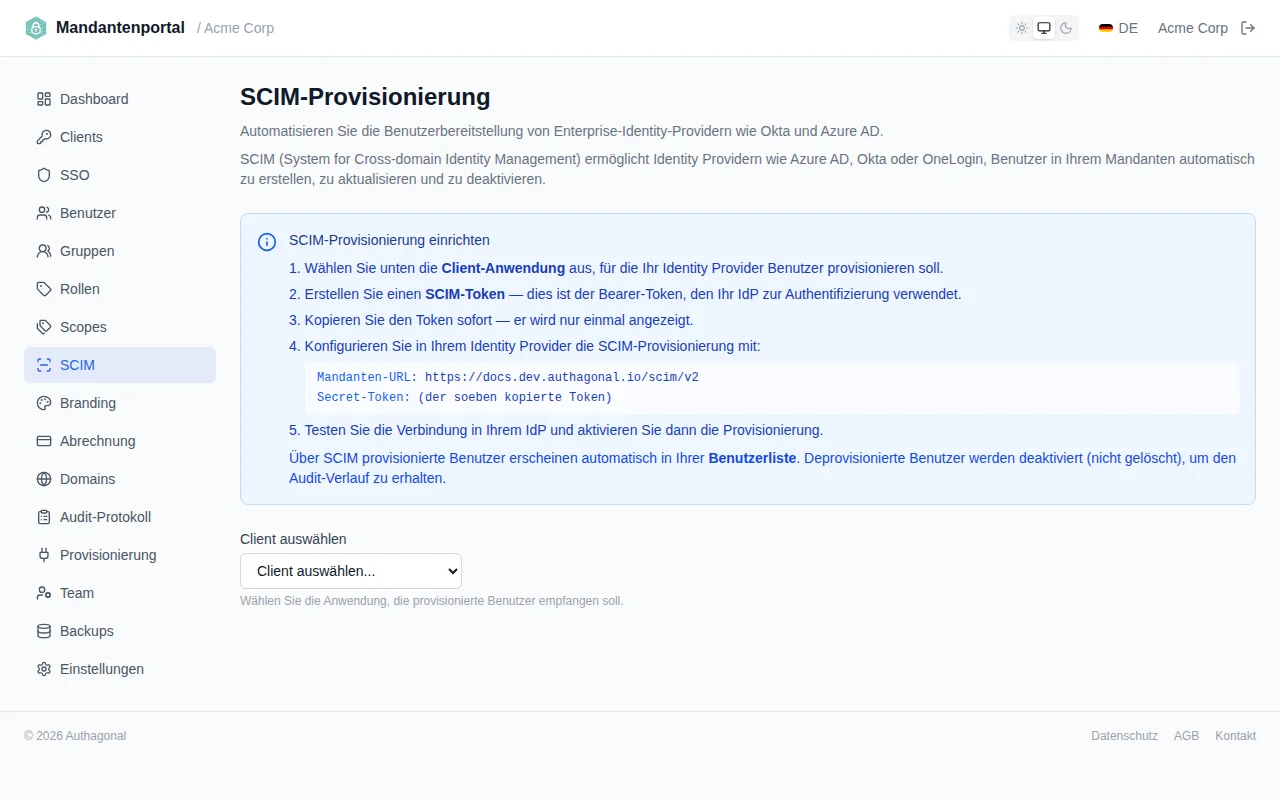Screen dimensions: 1280x800
Task: Click the logout arrow icon
Action: click(x=1248, y=28)
